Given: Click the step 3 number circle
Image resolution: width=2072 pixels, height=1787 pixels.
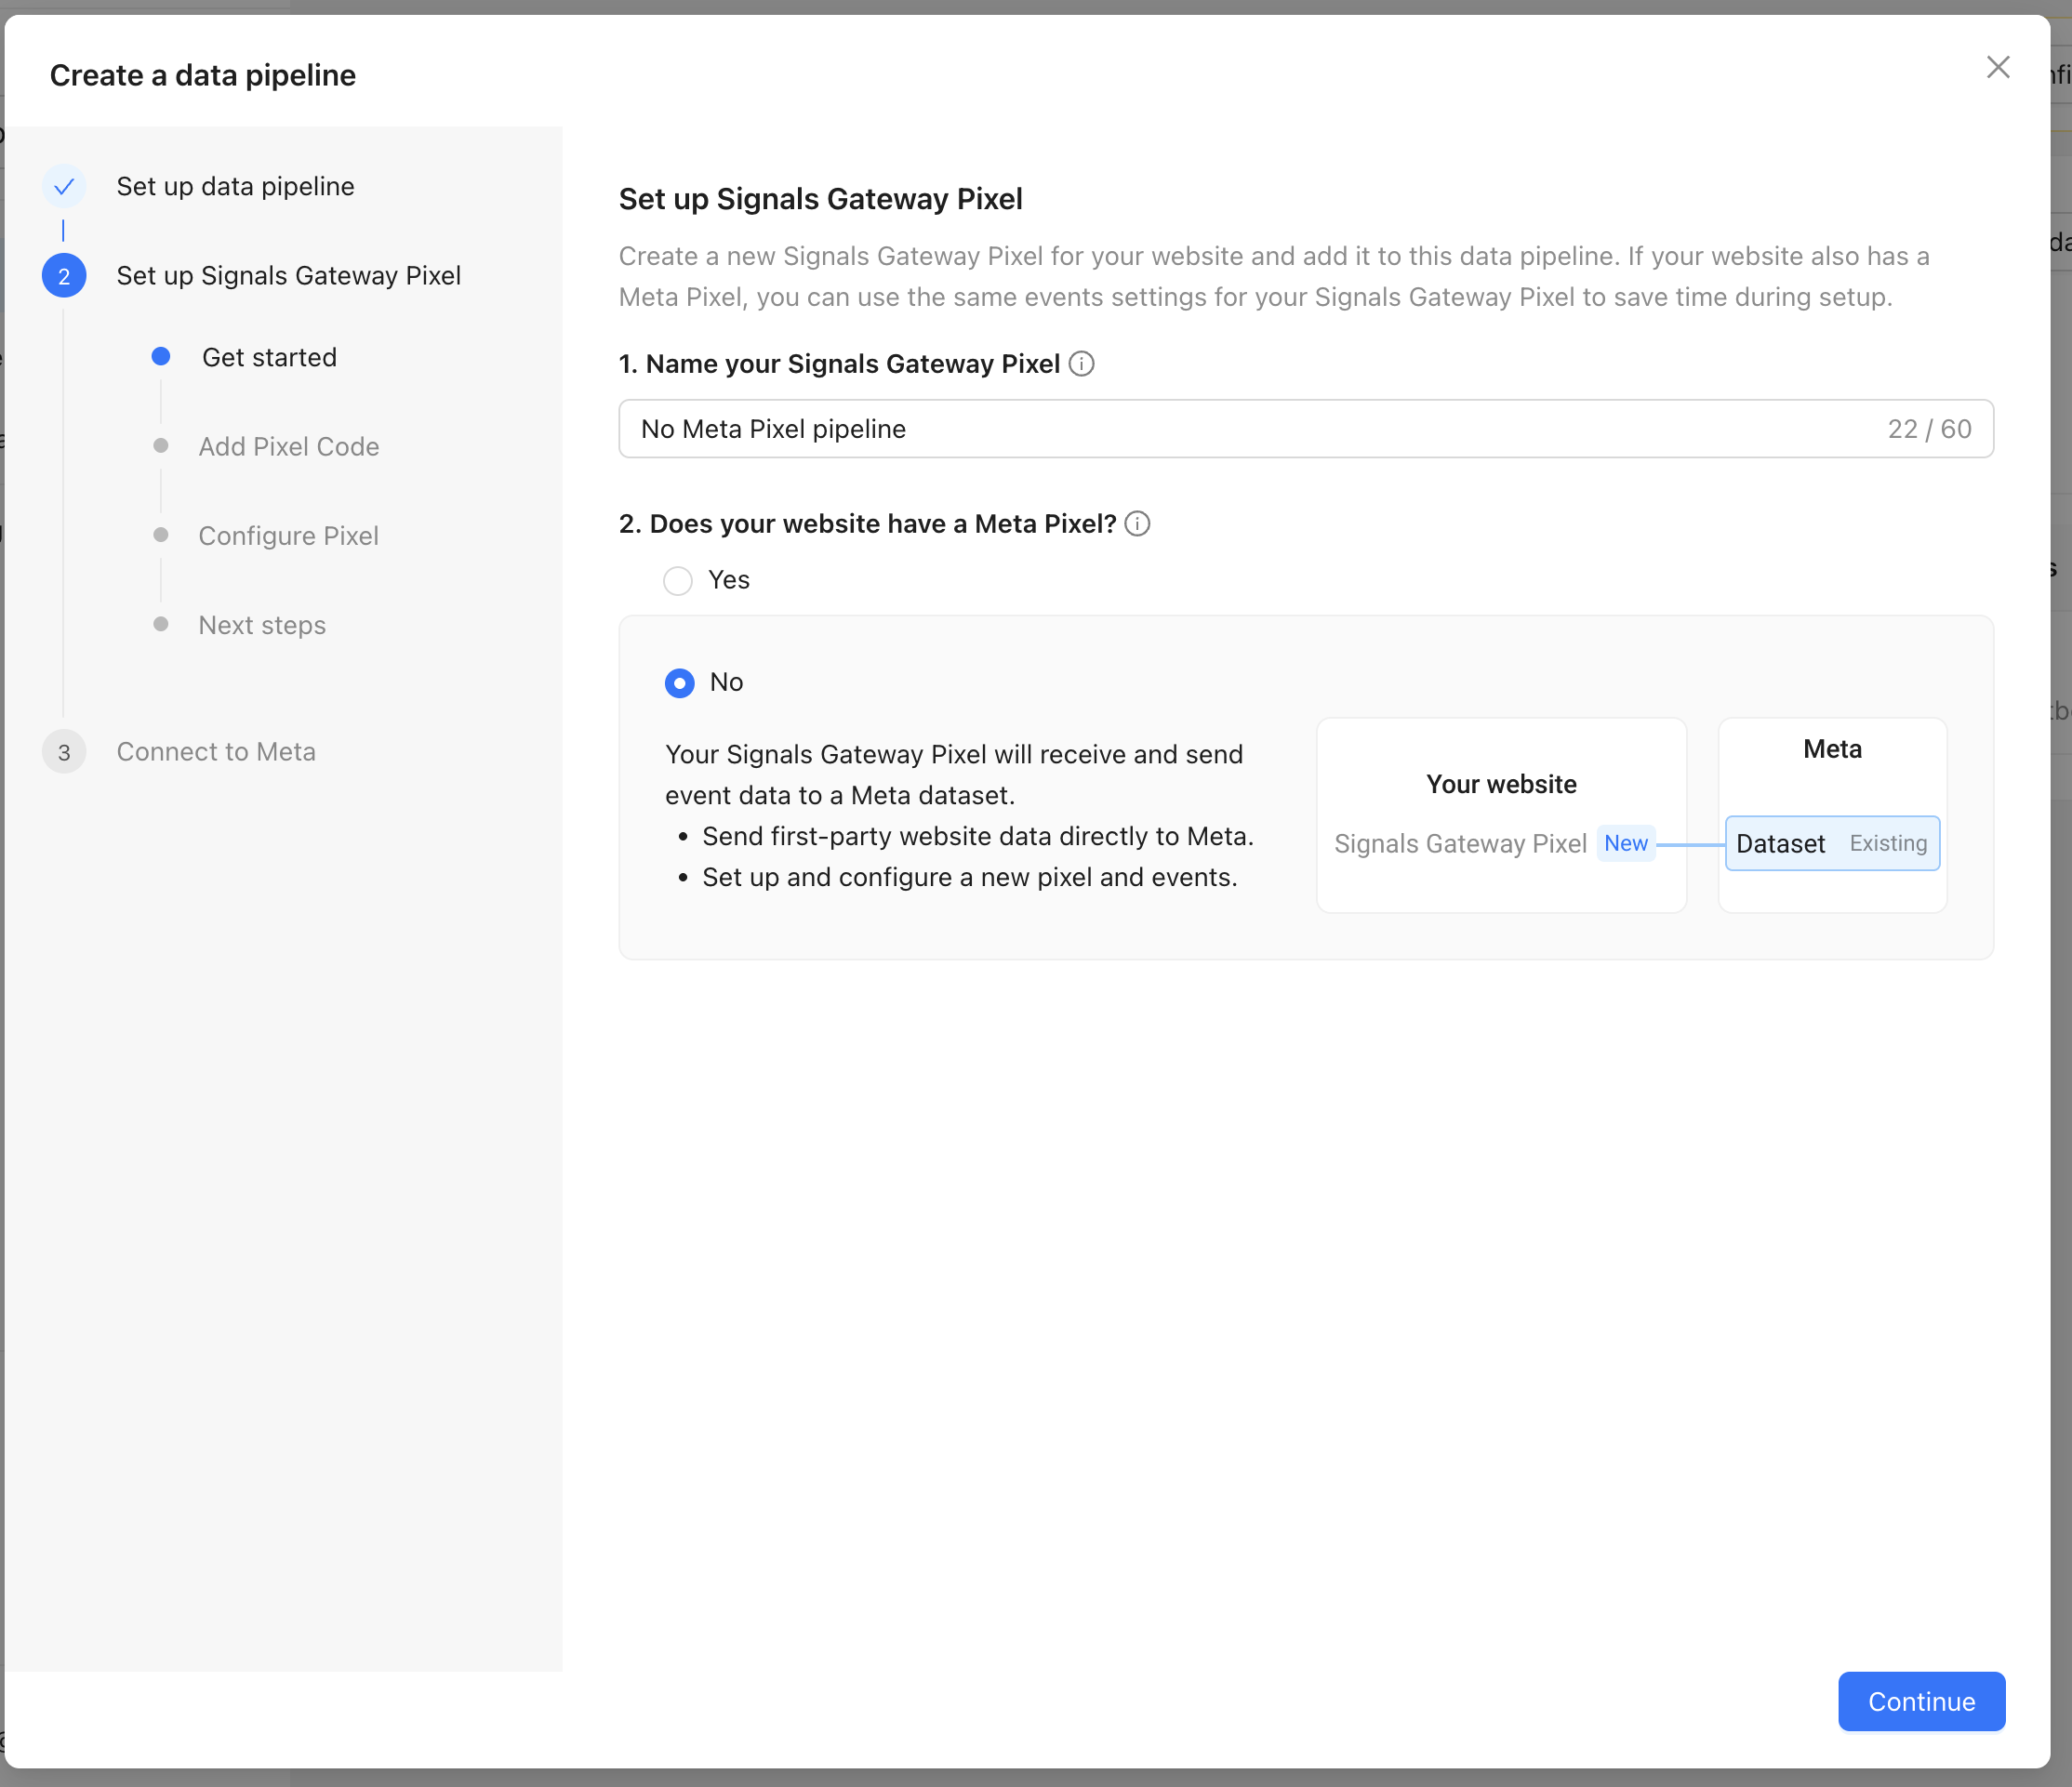Looking at the screenshot, I should (x=64, y=752).
